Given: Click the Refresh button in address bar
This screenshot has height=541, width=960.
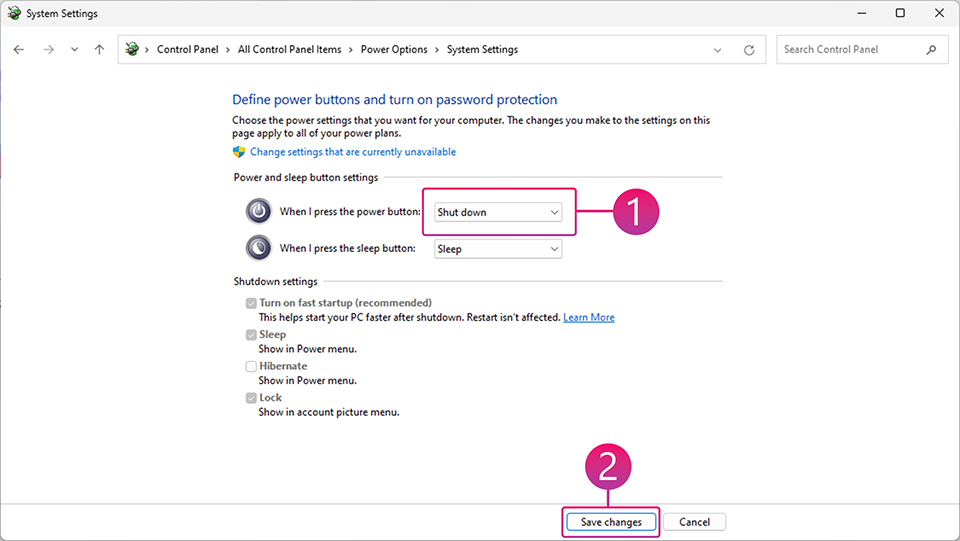Looking at the screenshot, I should (x=749, y=50).
